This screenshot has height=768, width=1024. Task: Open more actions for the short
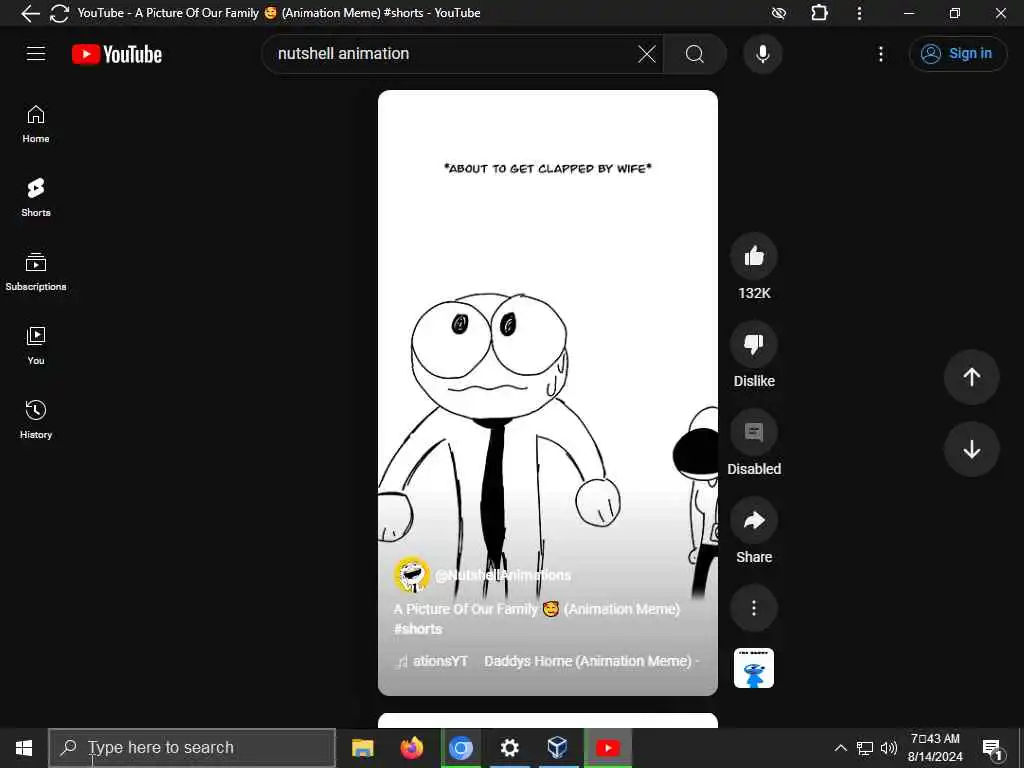754,608
